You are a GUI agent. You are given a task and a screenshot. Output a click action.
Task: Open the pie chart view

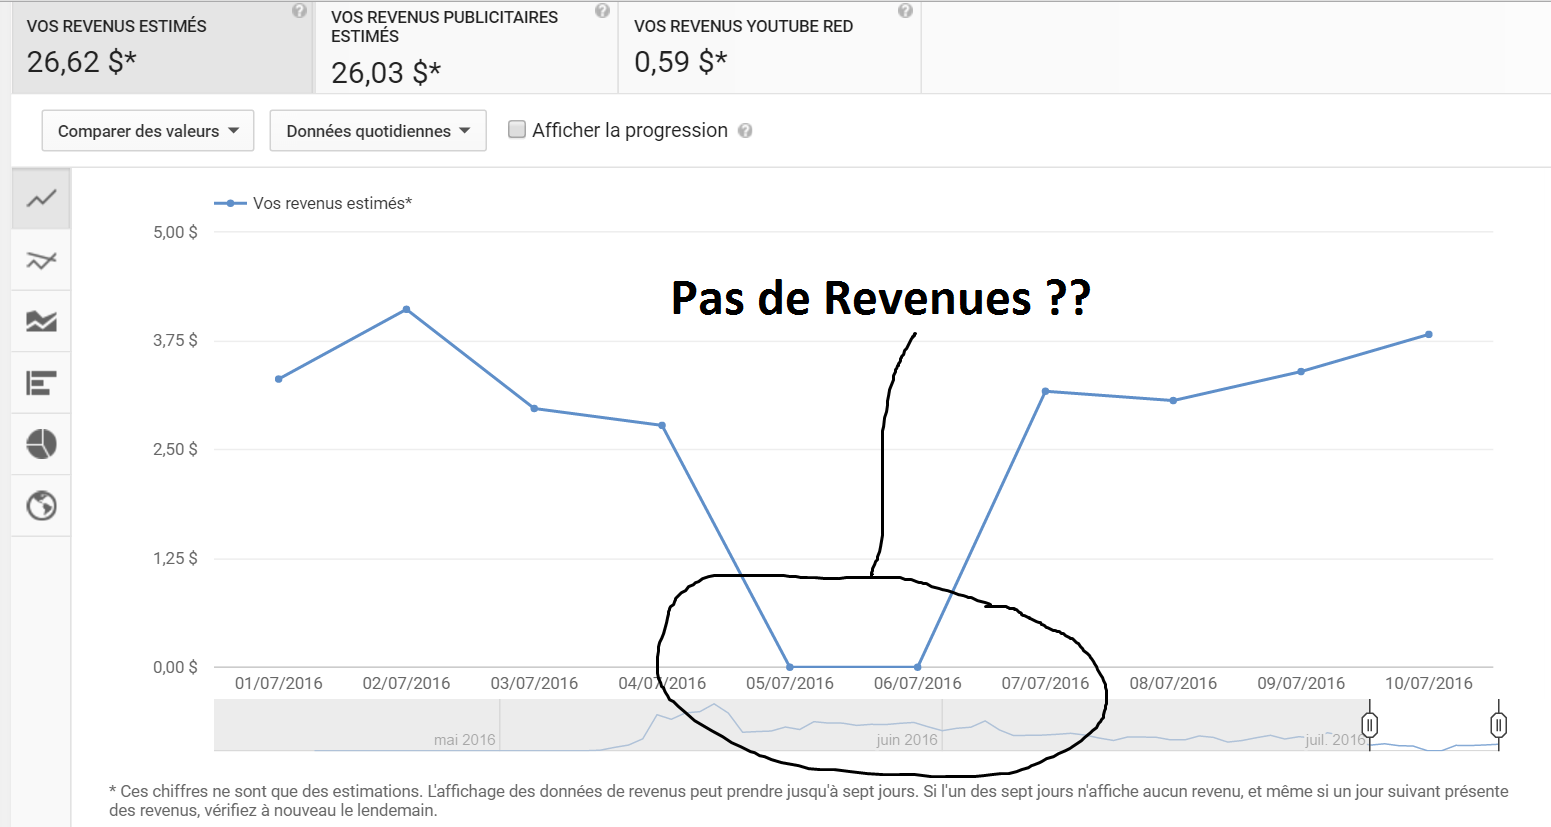tap(41, 444)
